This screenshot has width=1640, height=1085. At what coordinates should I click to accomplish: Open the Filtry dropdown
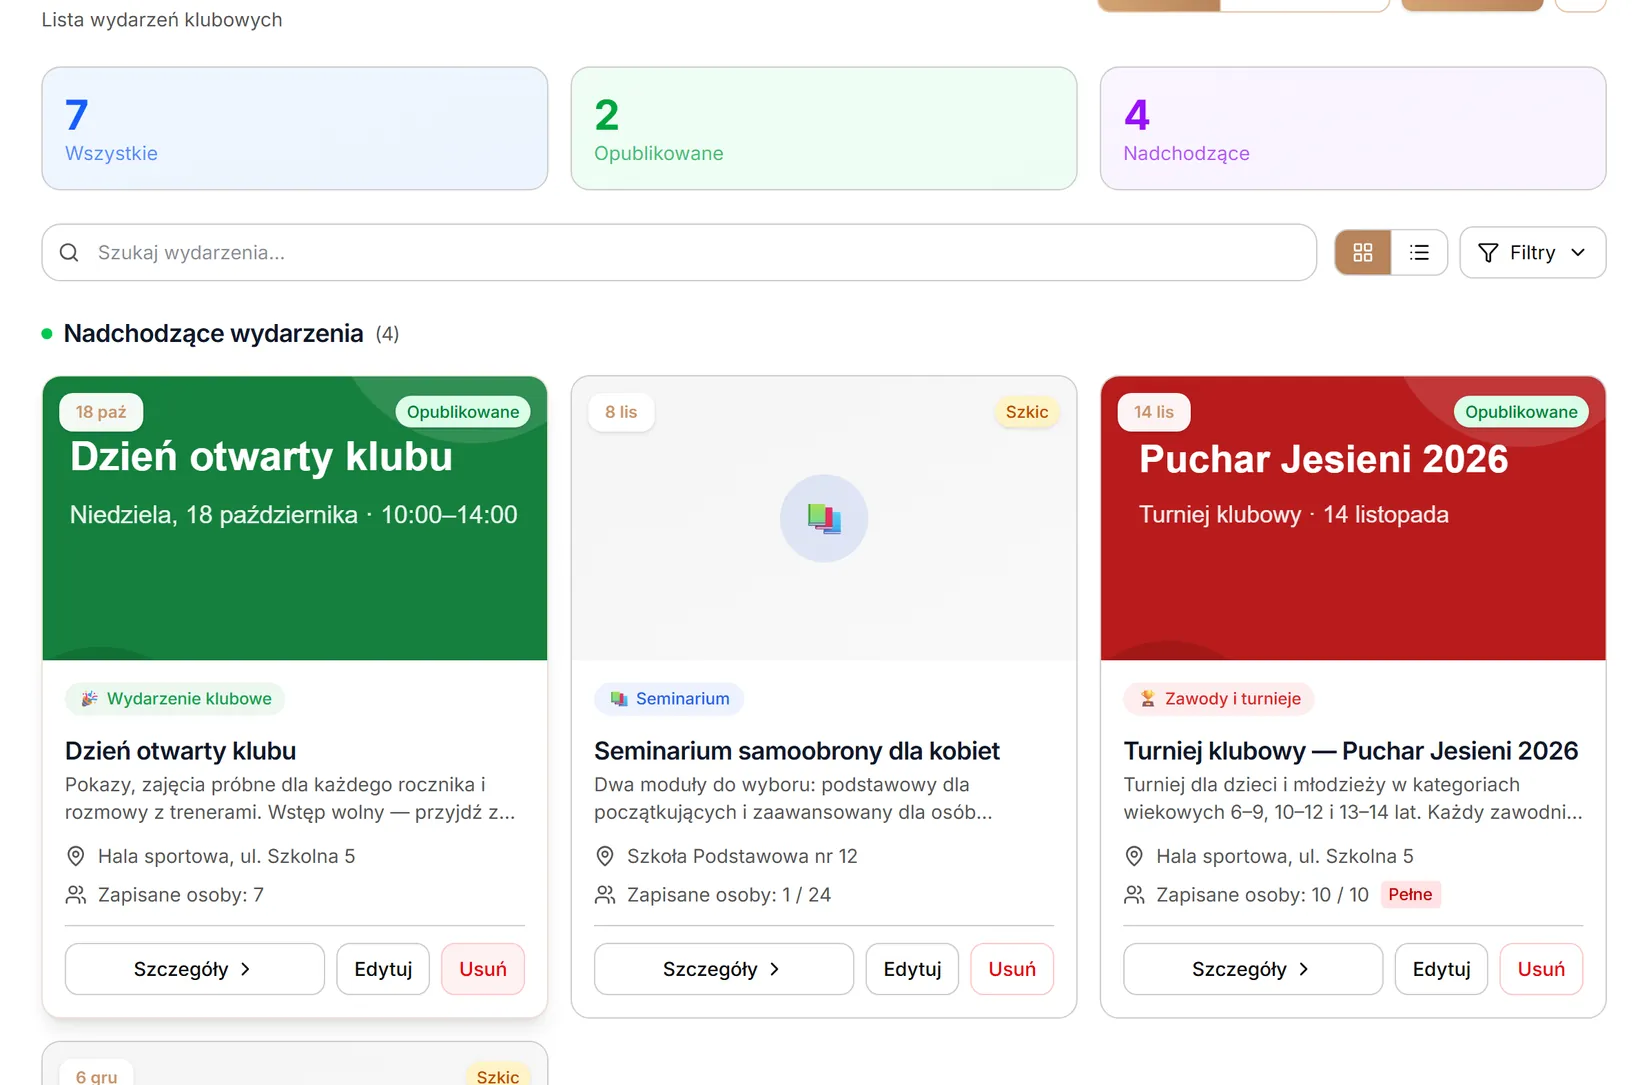click(1532, 253)
